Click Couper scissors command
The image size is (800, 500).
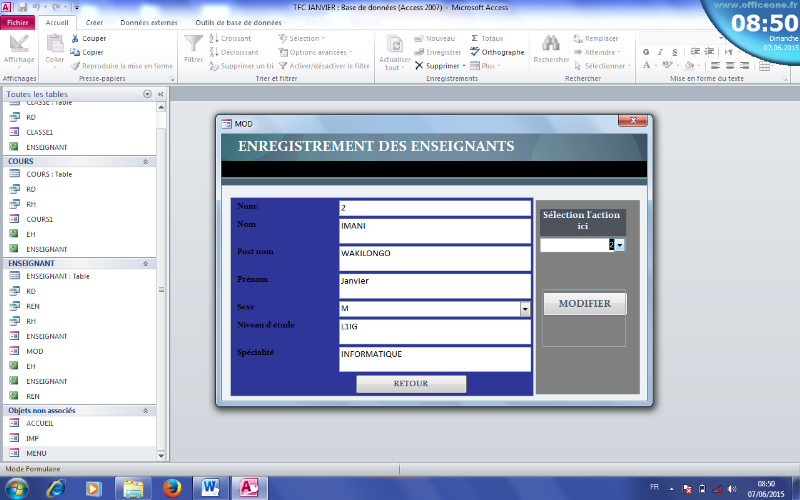click(89, 38)
